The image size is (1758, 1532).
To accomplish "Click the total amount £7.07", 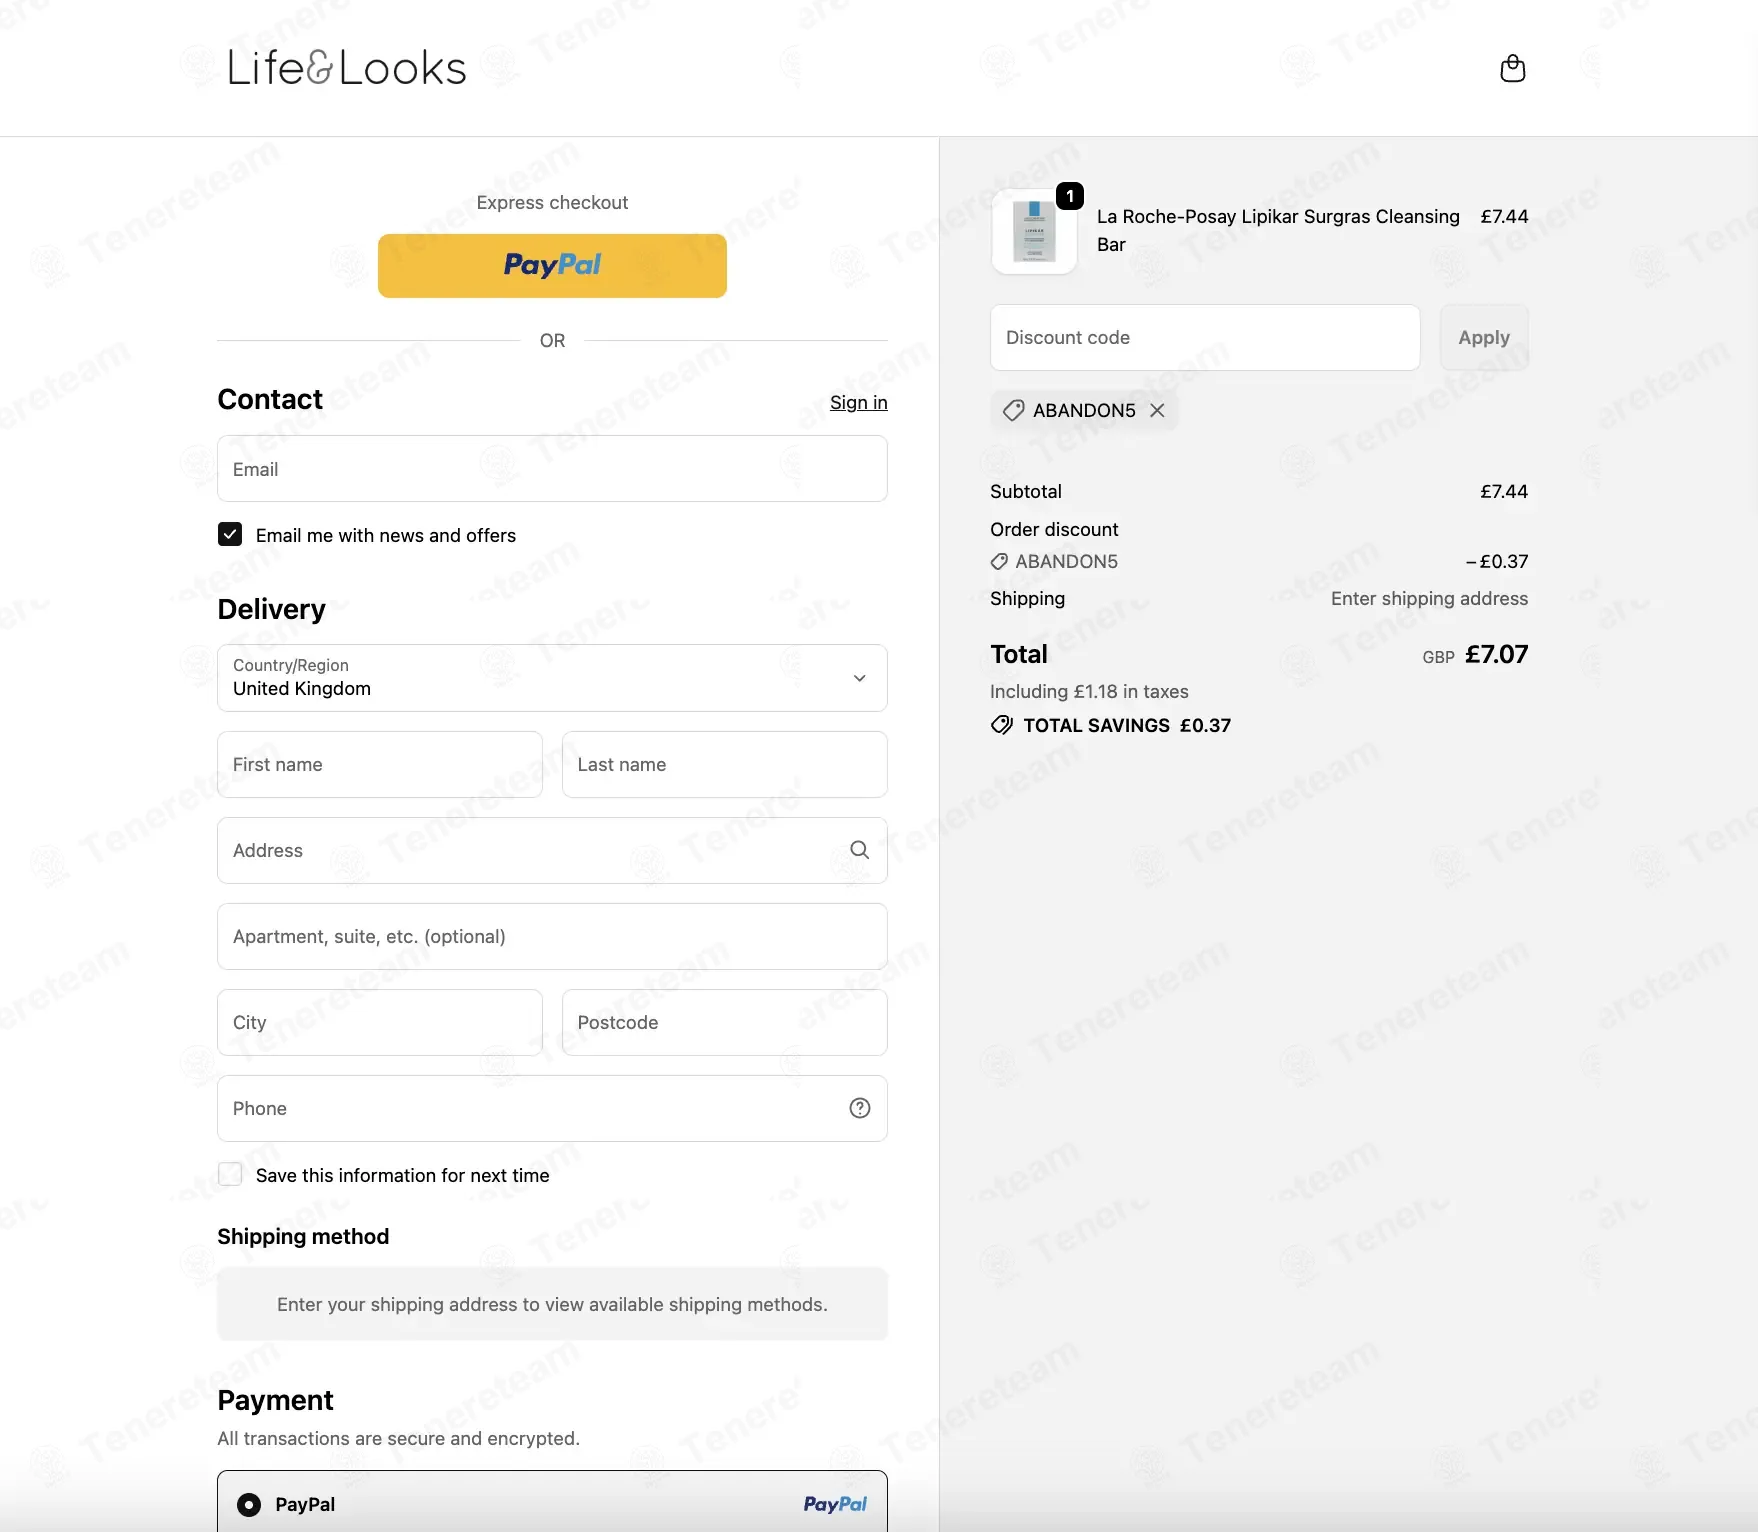I will (x=1496, y=654).
